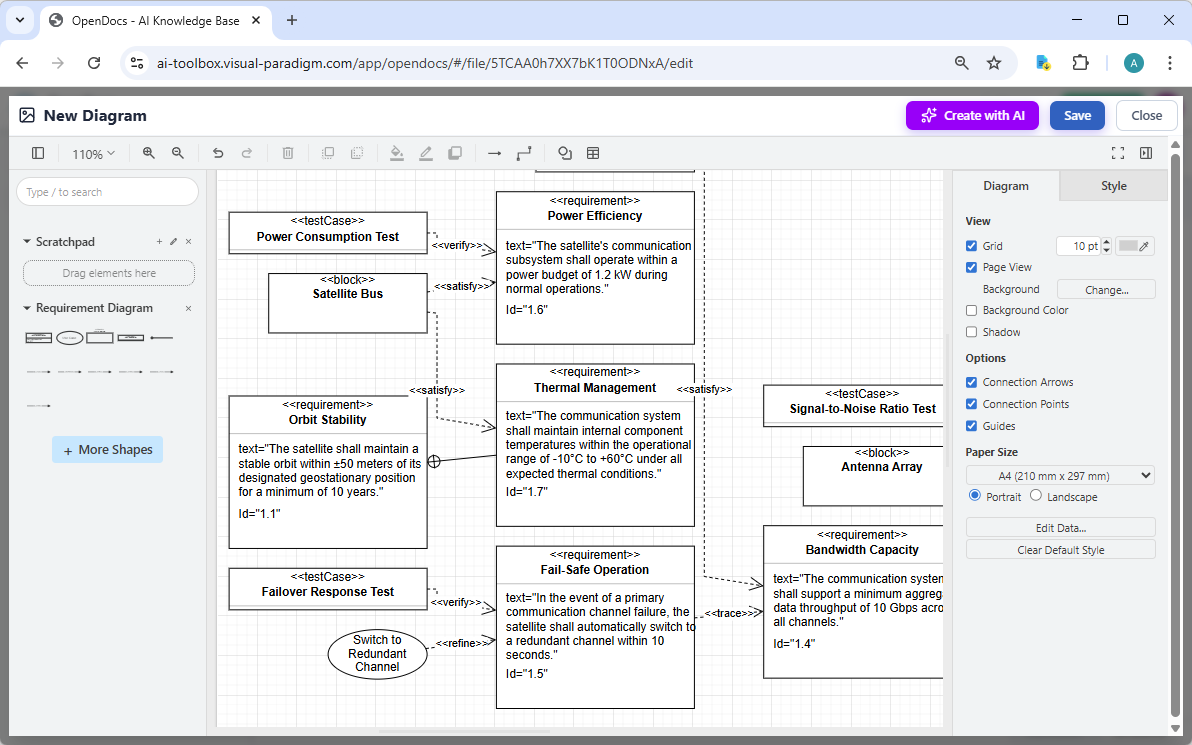Open the zoom percentage dropdown
This screenshot has height=745, width=1192.
click(x=93, y=153)
